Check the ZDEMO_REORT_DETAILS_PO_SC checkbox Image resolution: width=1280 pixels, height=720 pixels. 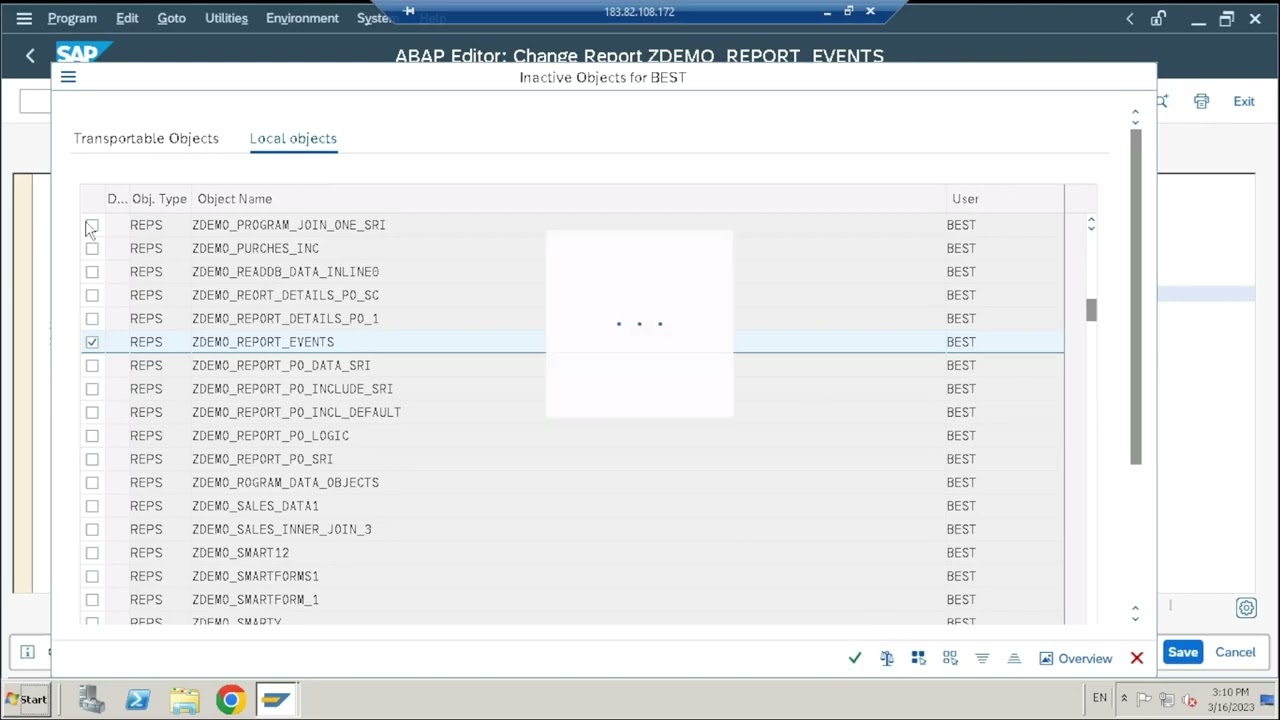pos(92,295)
